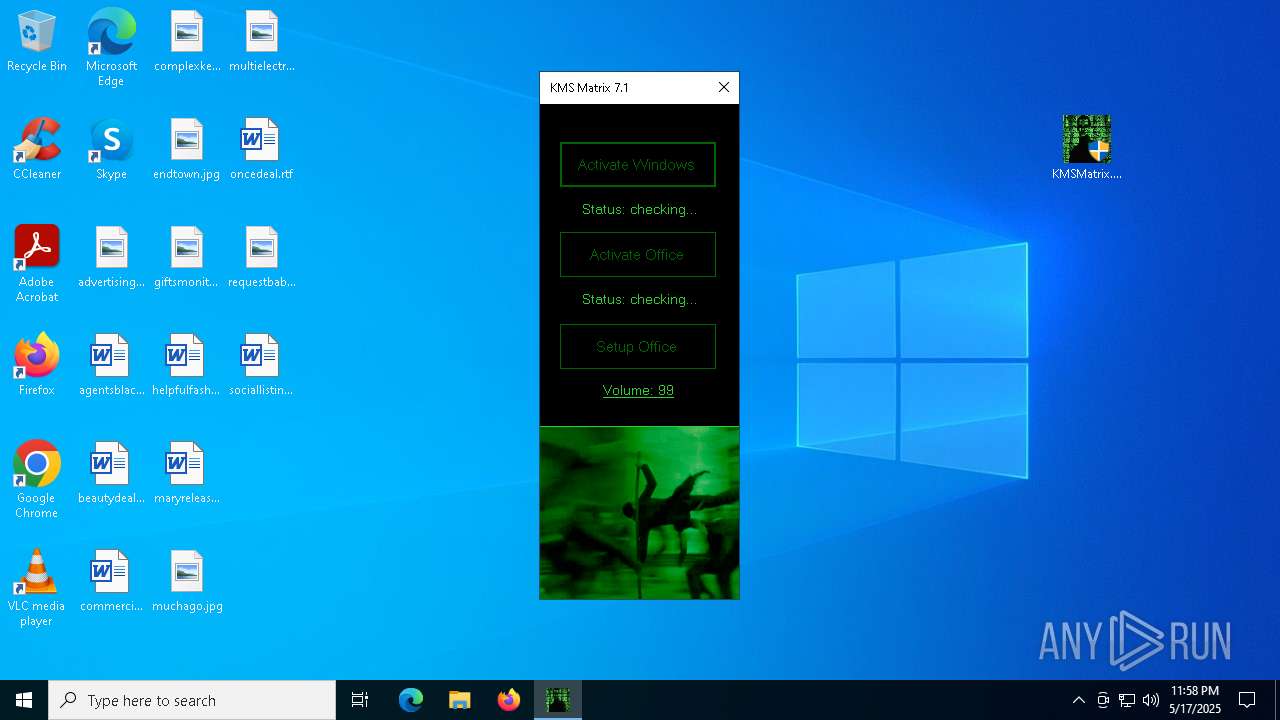This screenshot has width=1280, height=720.
Task: Open Google Chrome desktop shortcut
Action: pyautogui.click(x=37, y=480)
